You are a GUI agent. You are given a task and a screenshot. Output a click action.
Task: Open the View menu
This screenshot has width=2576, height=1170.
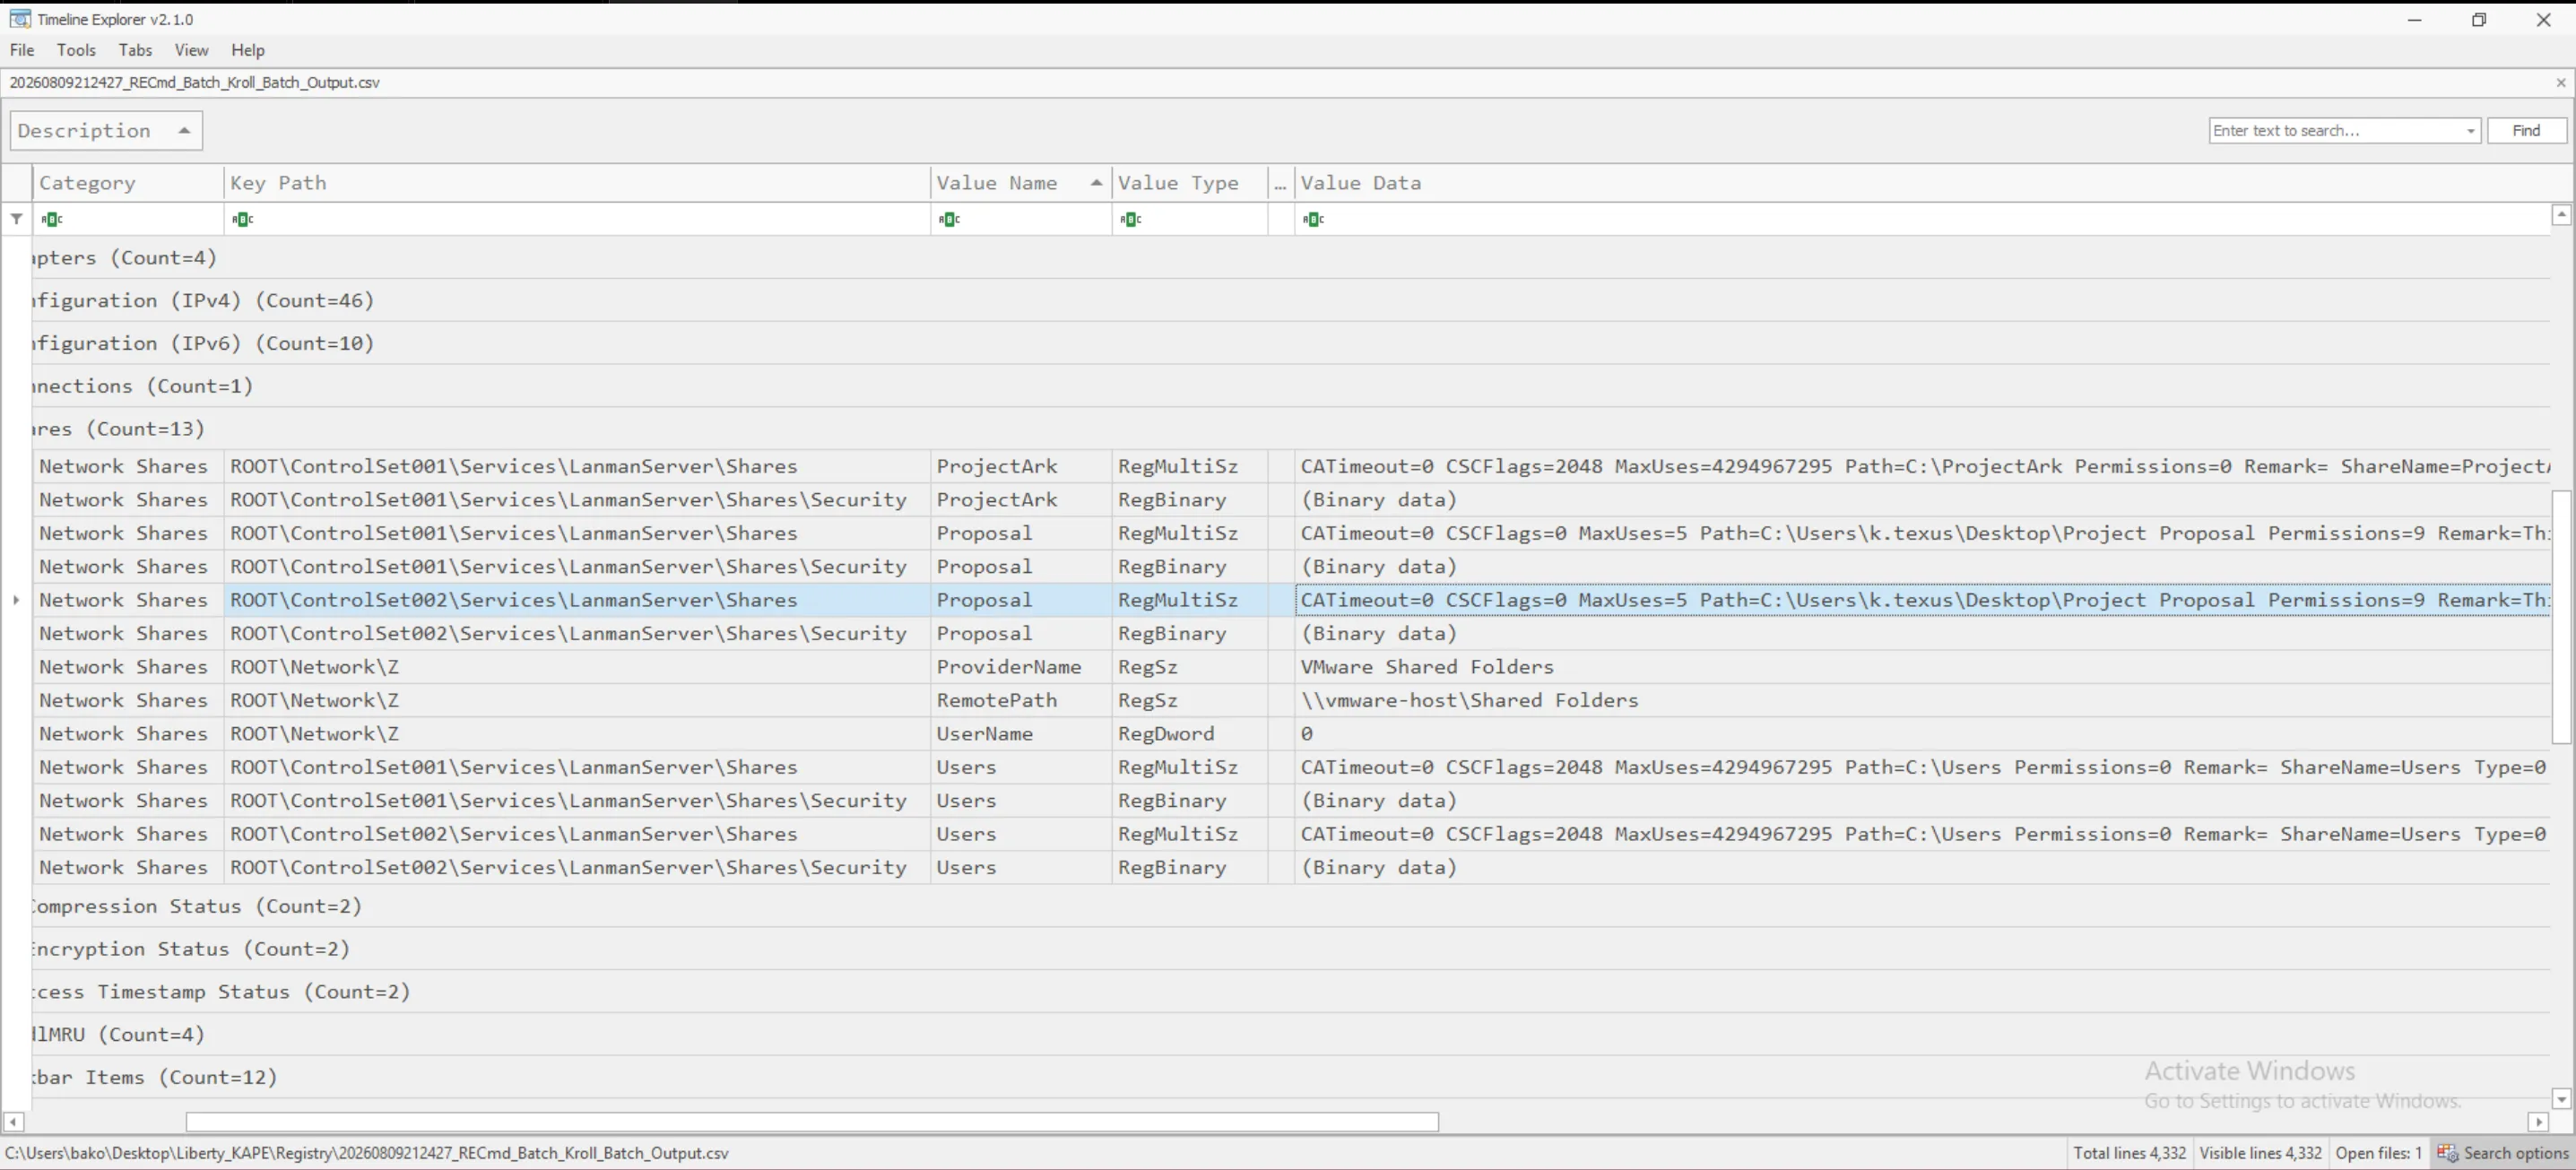point(191,50)
